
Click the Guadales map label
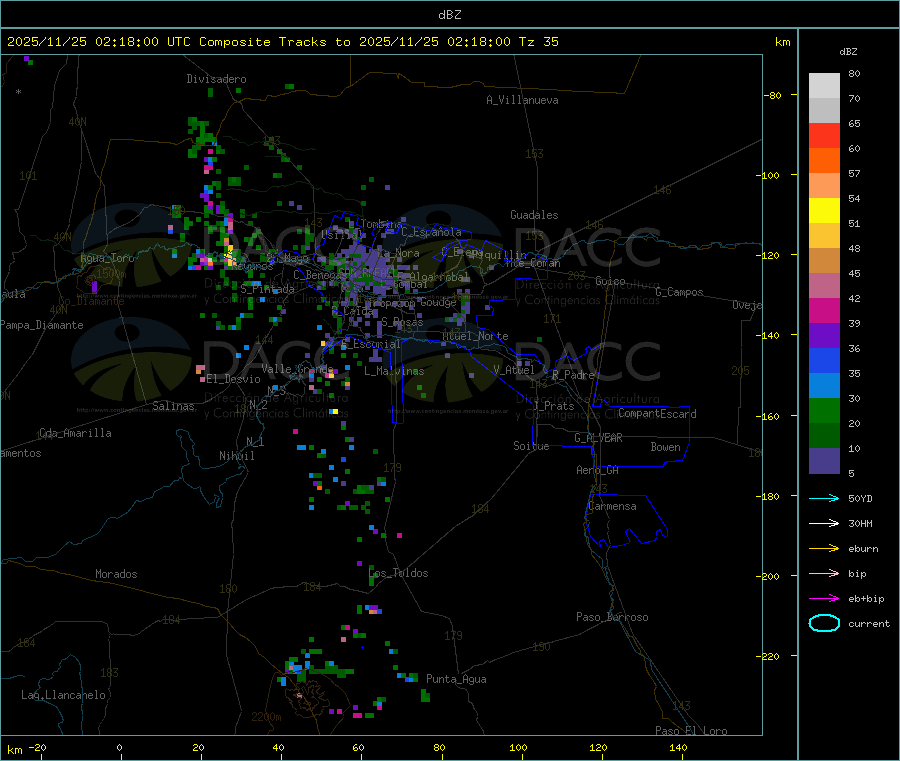click(534, 215)
